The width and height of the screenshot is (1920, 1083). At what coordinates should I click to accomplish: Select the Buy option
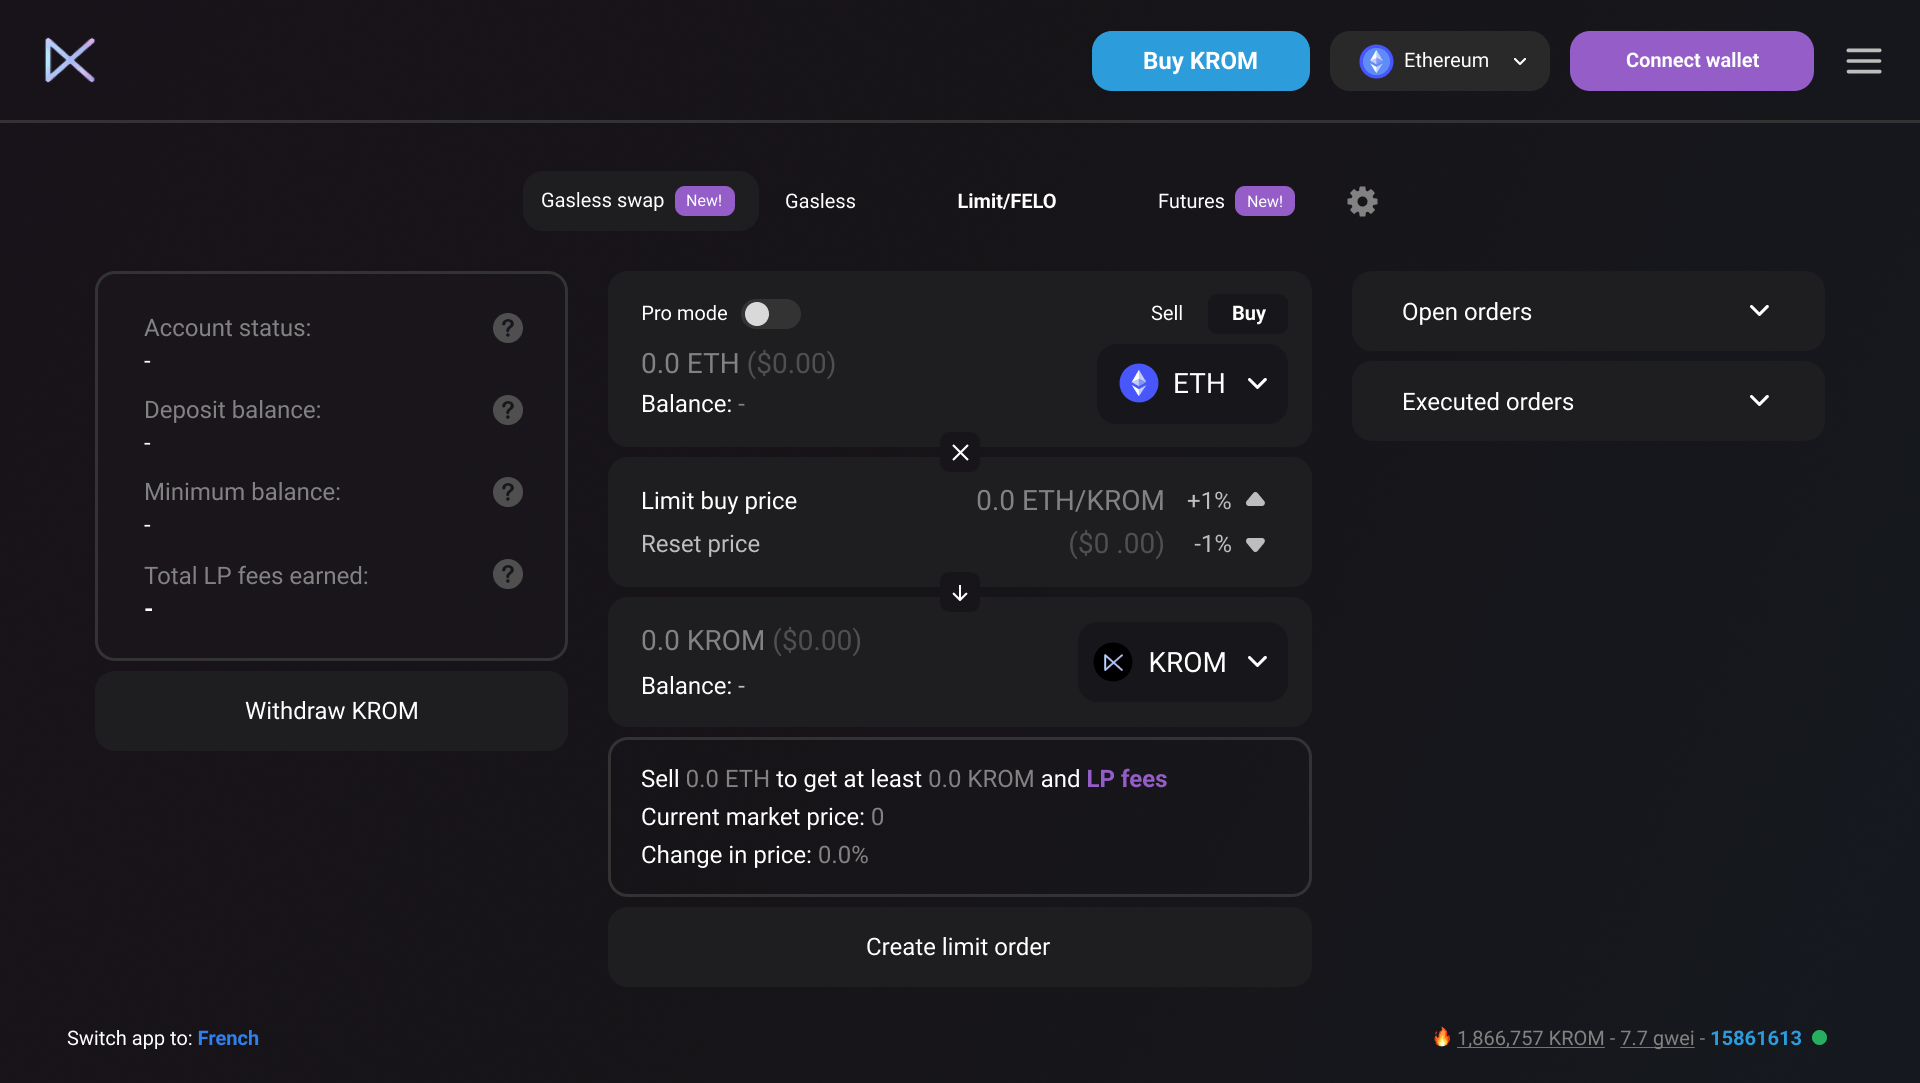(x=1248, y=313)
